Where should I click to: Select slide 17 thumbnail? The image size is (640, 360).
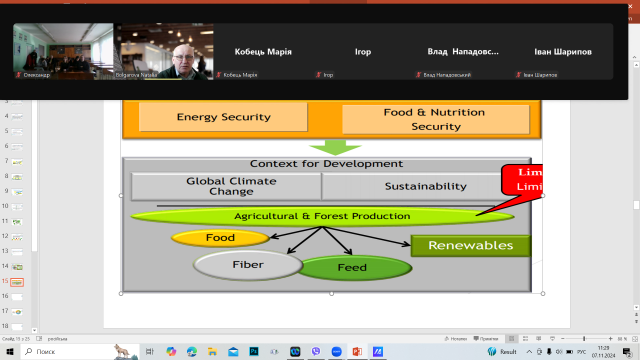(x=17, y=312)
